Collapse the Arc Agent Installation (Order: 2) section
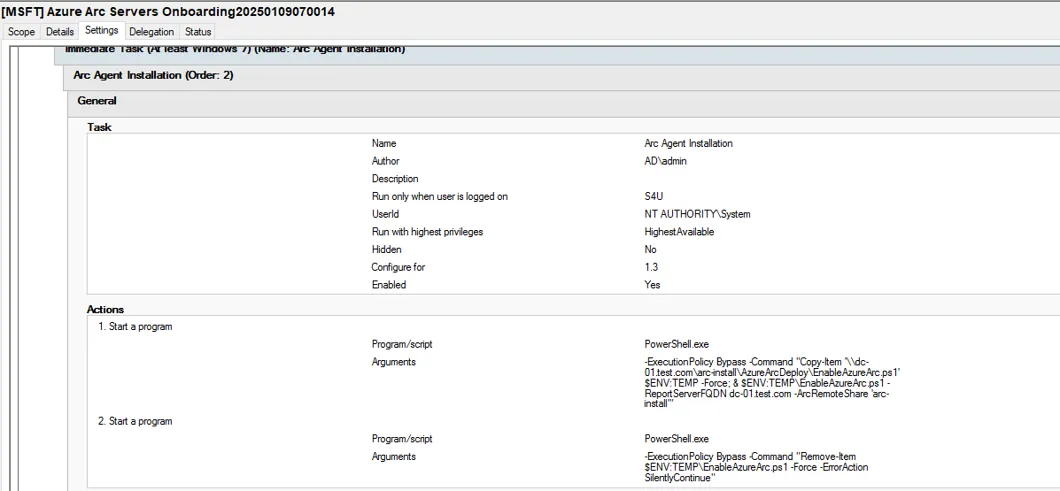The width and height of the screenshot is (1060, 491). (153, 75)
